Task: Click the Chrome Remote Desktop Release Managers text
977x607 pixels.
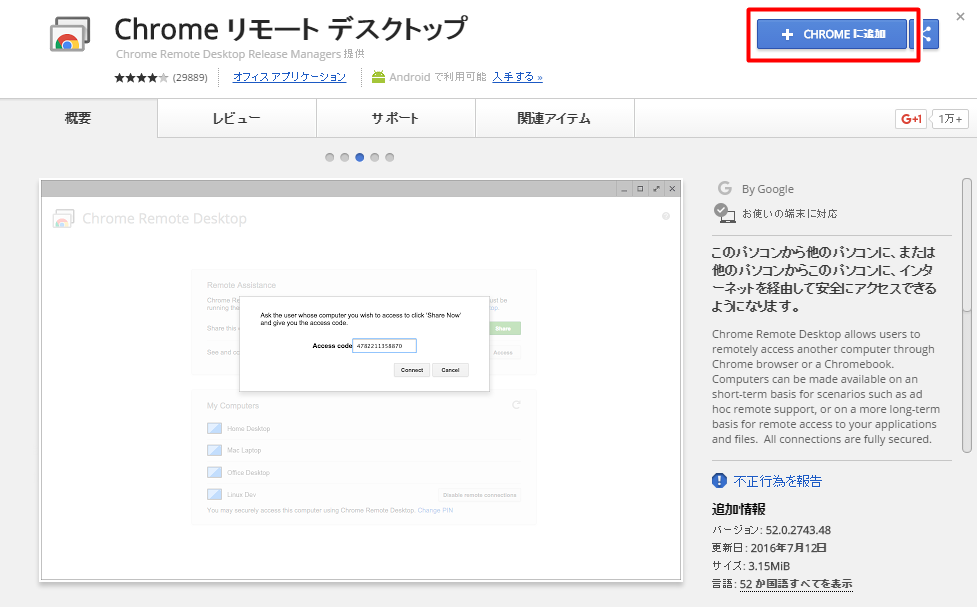Action: tap(229, 54)
